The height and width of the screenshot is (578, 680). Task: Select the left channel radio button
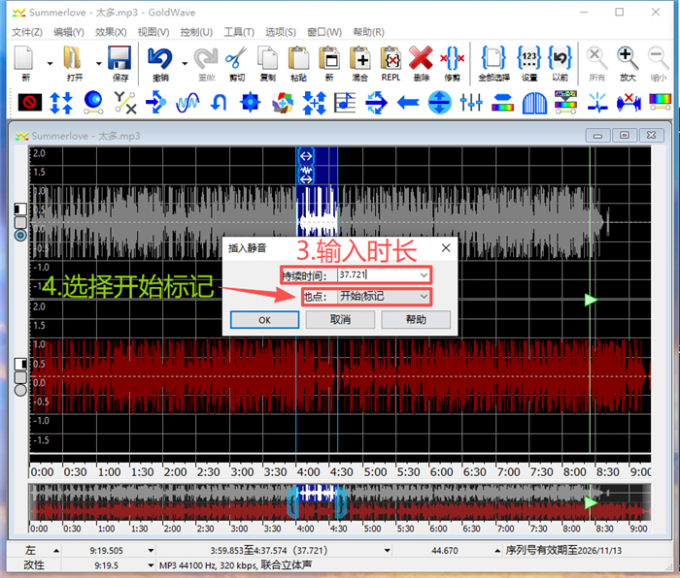pos(21,235)
